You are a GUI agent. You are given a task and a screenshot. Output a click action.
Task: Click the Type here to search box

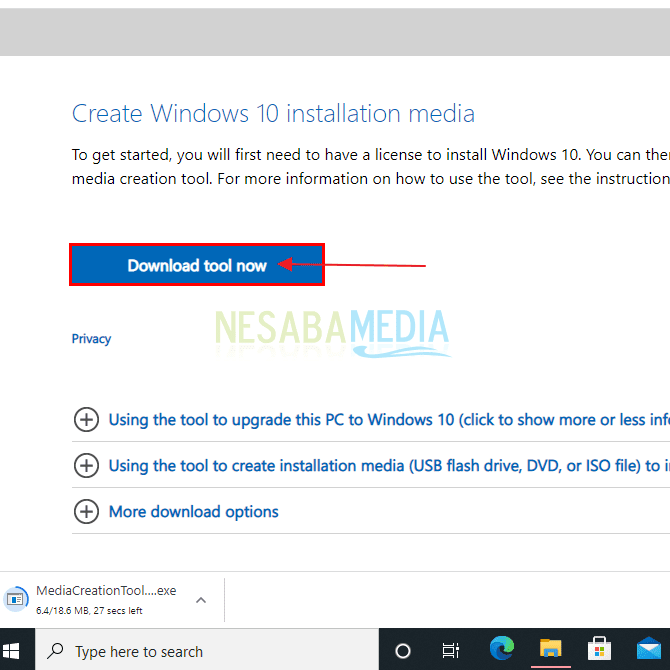tap(207, 651)
